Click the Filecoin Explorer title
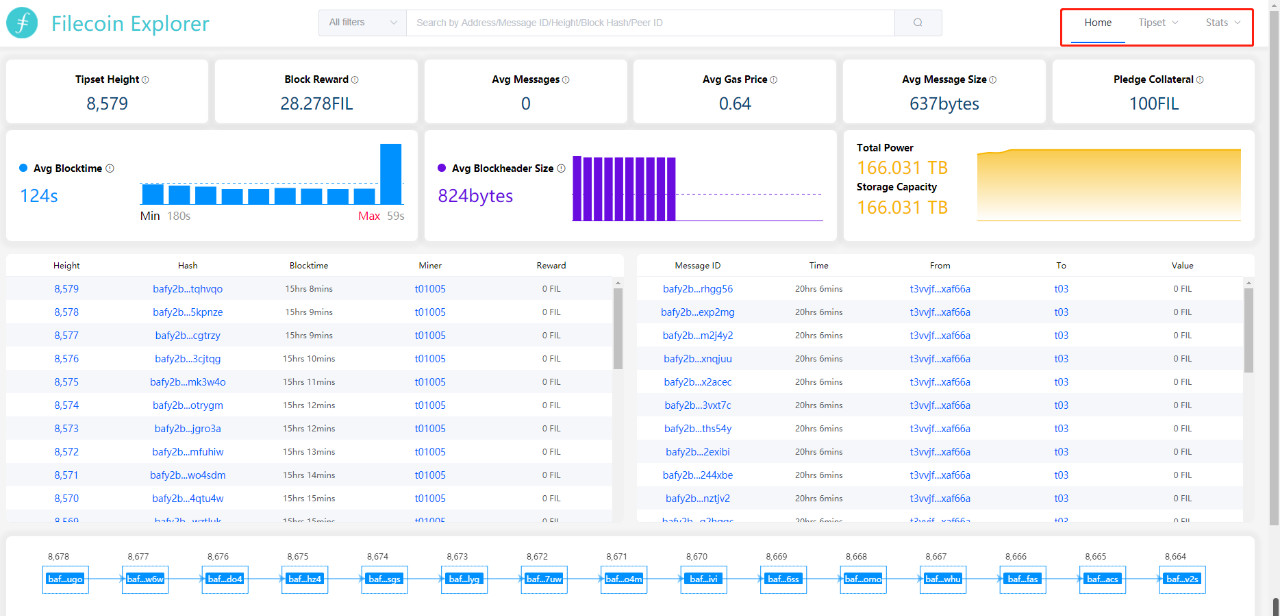Viewport: 1280px width, 616px height. coord(131,23)
